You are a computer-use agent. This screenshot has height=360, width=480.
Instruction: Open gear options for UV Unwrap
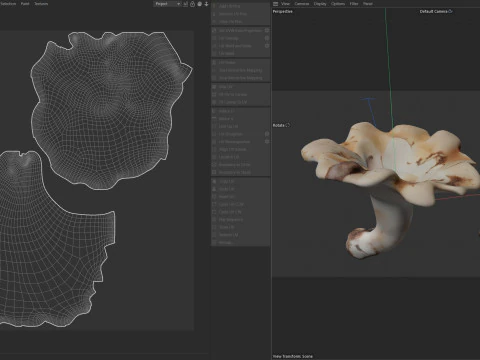click(267, 38)
